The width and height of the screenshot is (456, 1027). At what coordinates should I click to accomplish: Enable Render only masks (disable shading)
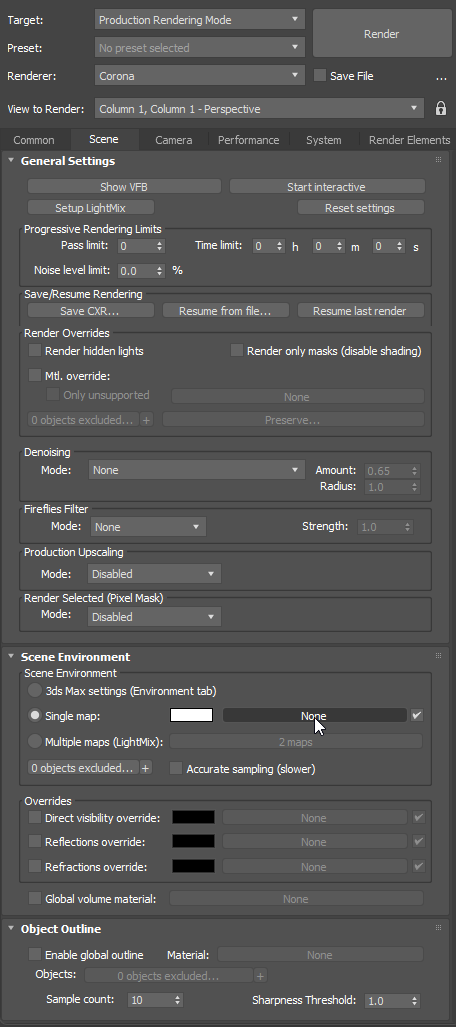coord(237,350)
